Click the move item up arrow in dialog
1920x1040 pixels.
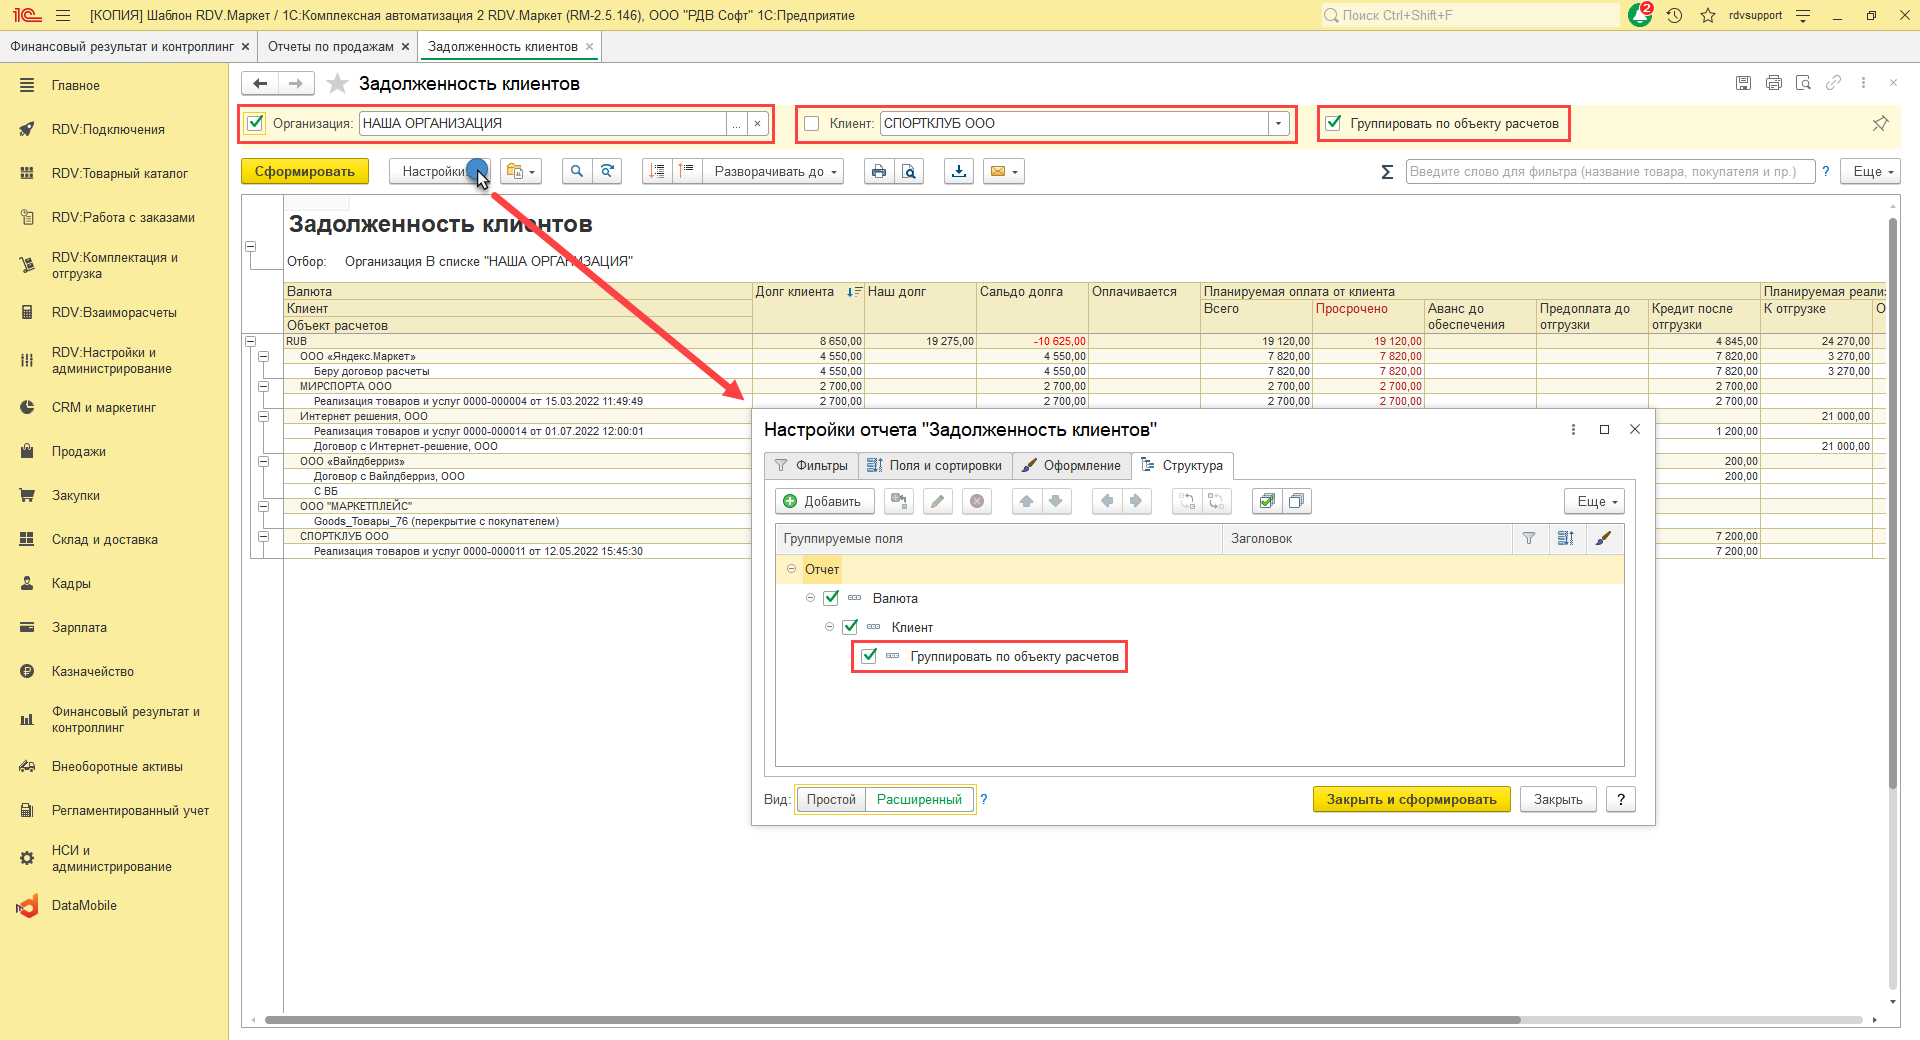coord(1026,501)
